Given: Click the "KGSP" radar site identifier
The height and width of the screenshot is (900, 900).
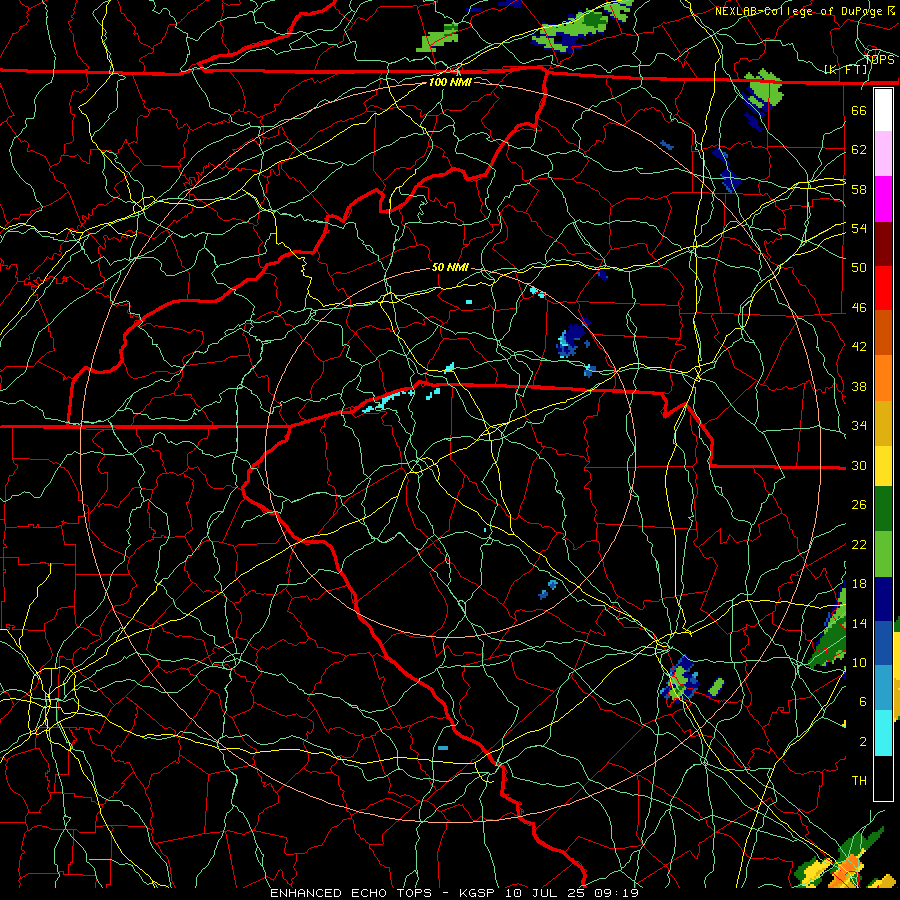Looking at the screenshot, I should (x=479, y=893).
